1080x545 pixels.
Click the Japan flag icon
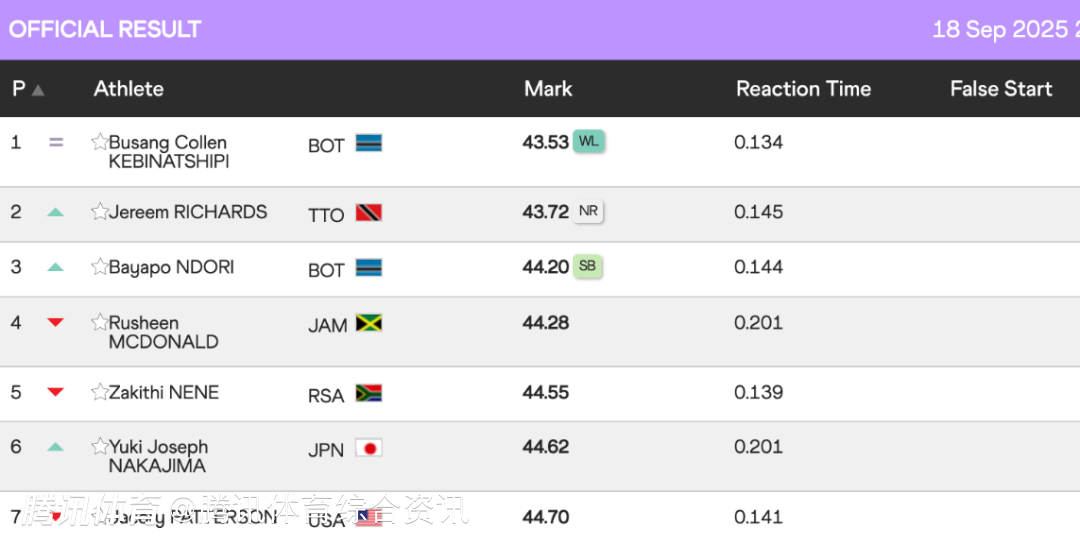click(369, 448)
